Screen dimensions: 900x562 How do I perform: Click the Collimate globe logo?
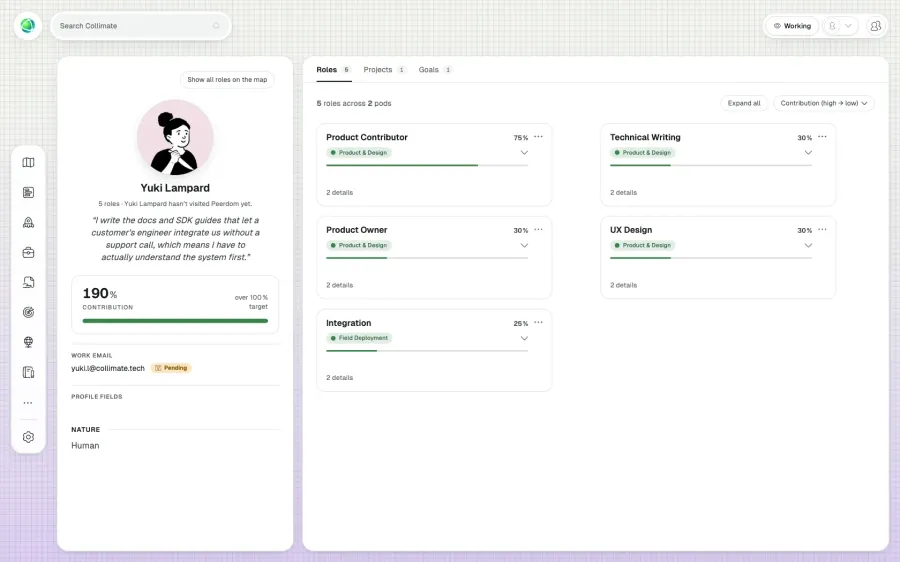click(x=28, y=26)
